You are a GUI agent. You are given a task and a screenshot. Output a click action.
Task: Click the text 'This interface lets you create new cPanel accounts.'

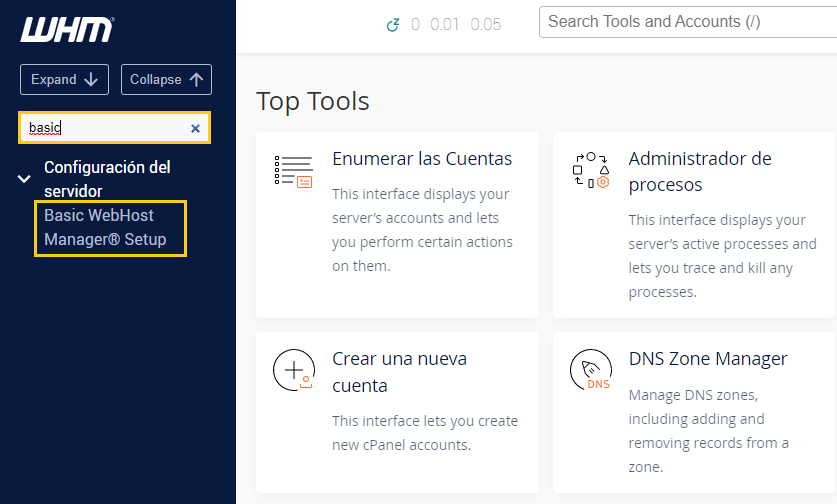tap(425, 433)
